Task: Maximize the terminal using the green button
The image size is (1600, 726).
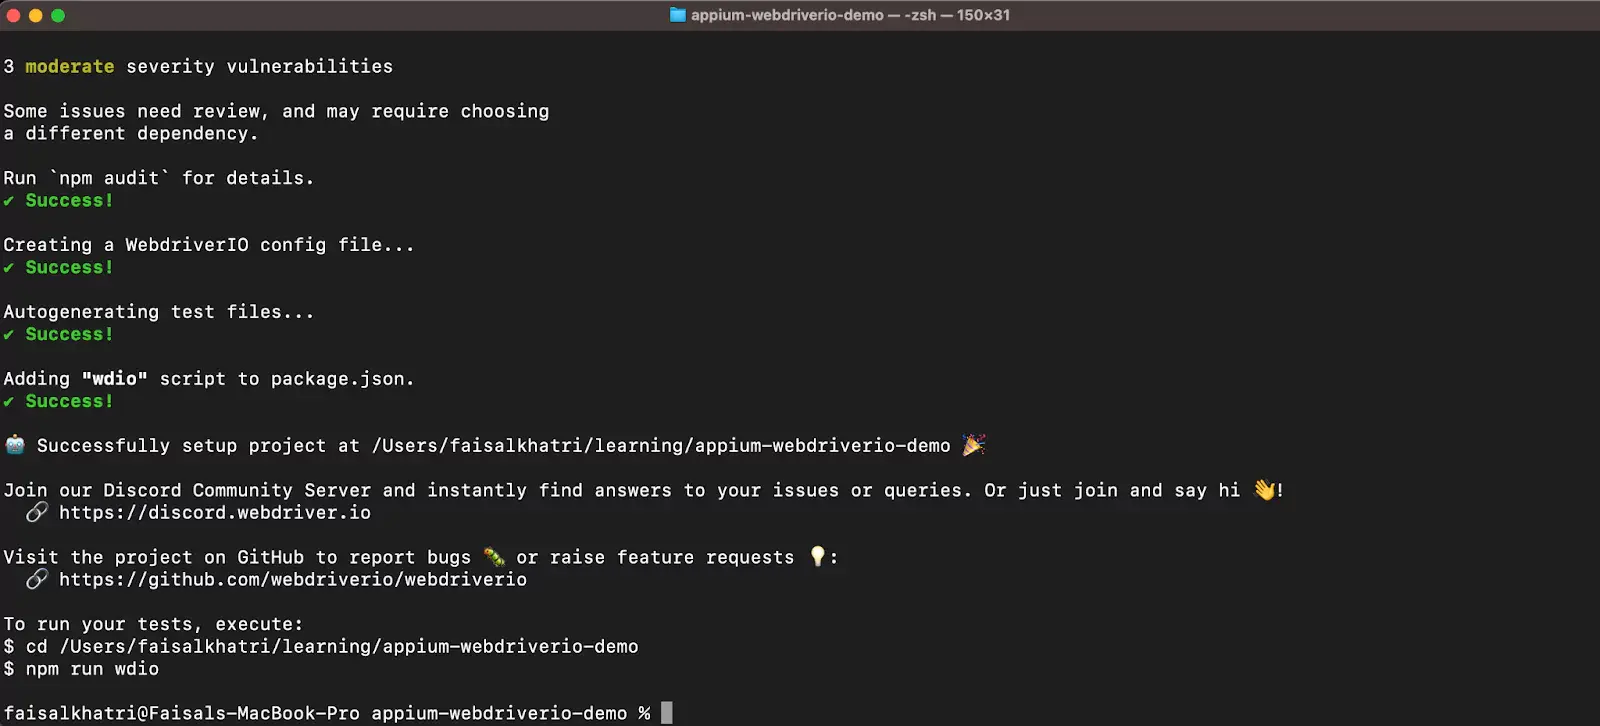Action: 58,15
